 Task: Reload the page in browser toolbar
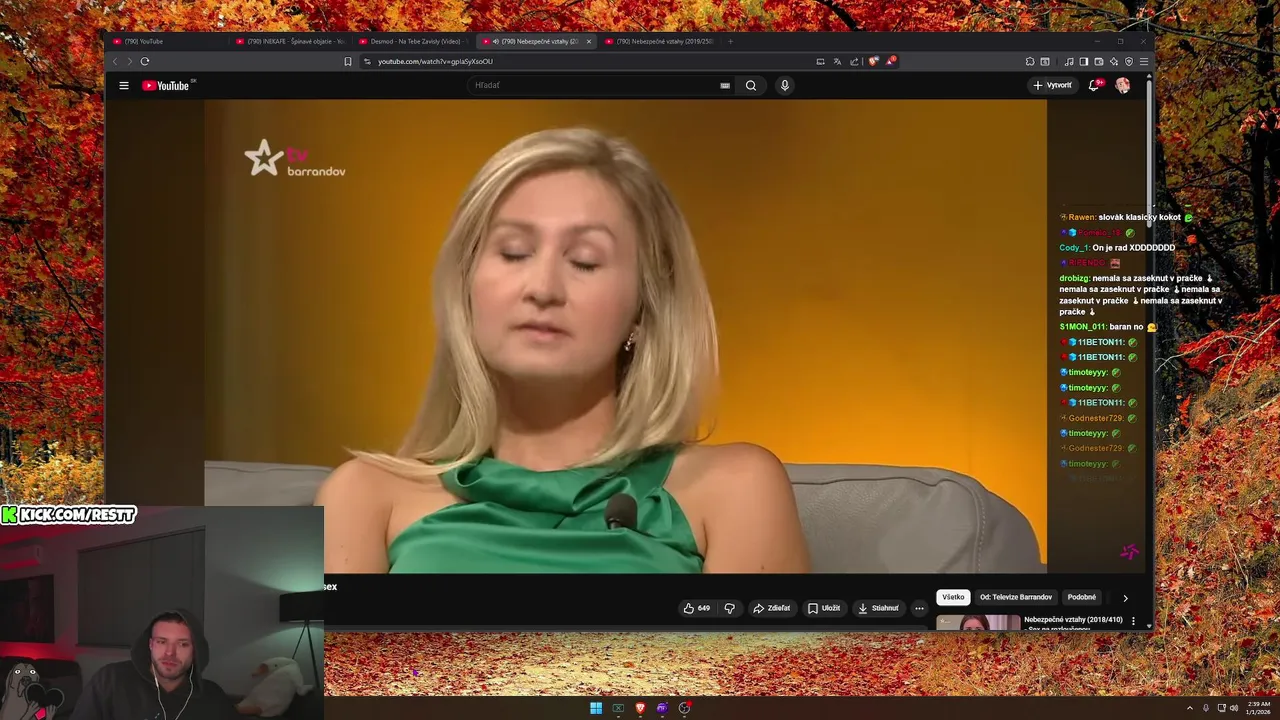click(x=145, y=61)
